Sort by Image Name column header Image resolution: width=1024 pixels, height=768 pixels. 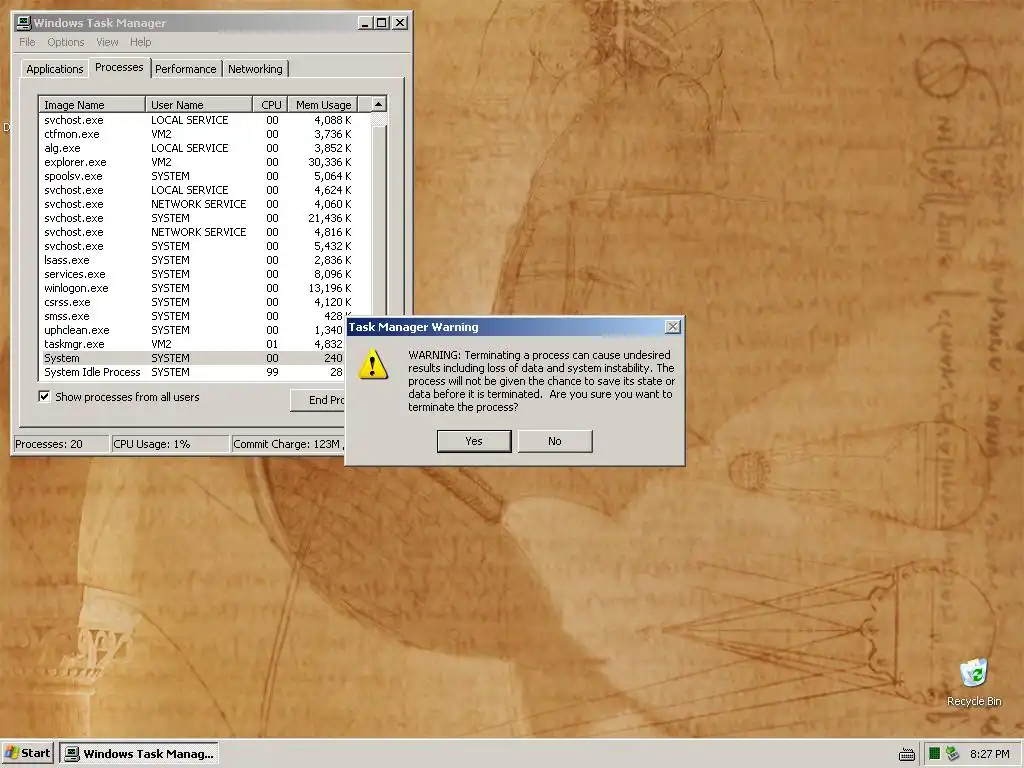pos(92,104)
